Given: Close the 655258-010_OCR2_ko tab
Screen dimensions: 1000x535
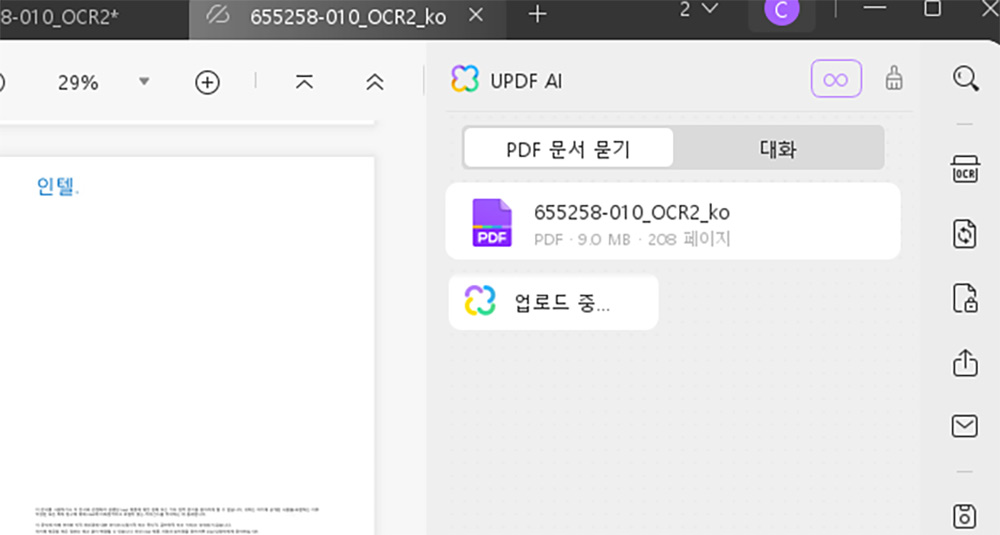Looking at the screenshot, I should point(476,15).
